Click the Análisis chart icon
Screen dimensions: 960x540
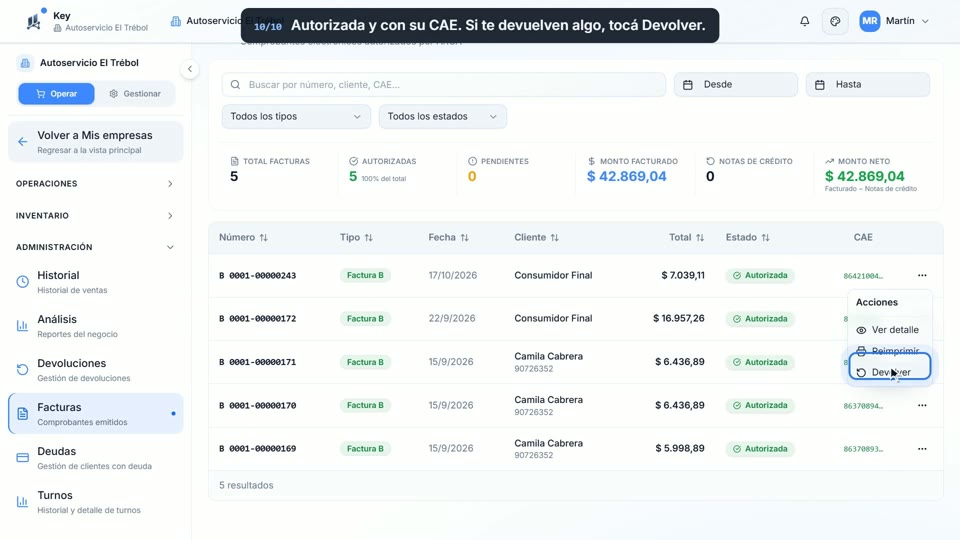pos(23,326)
